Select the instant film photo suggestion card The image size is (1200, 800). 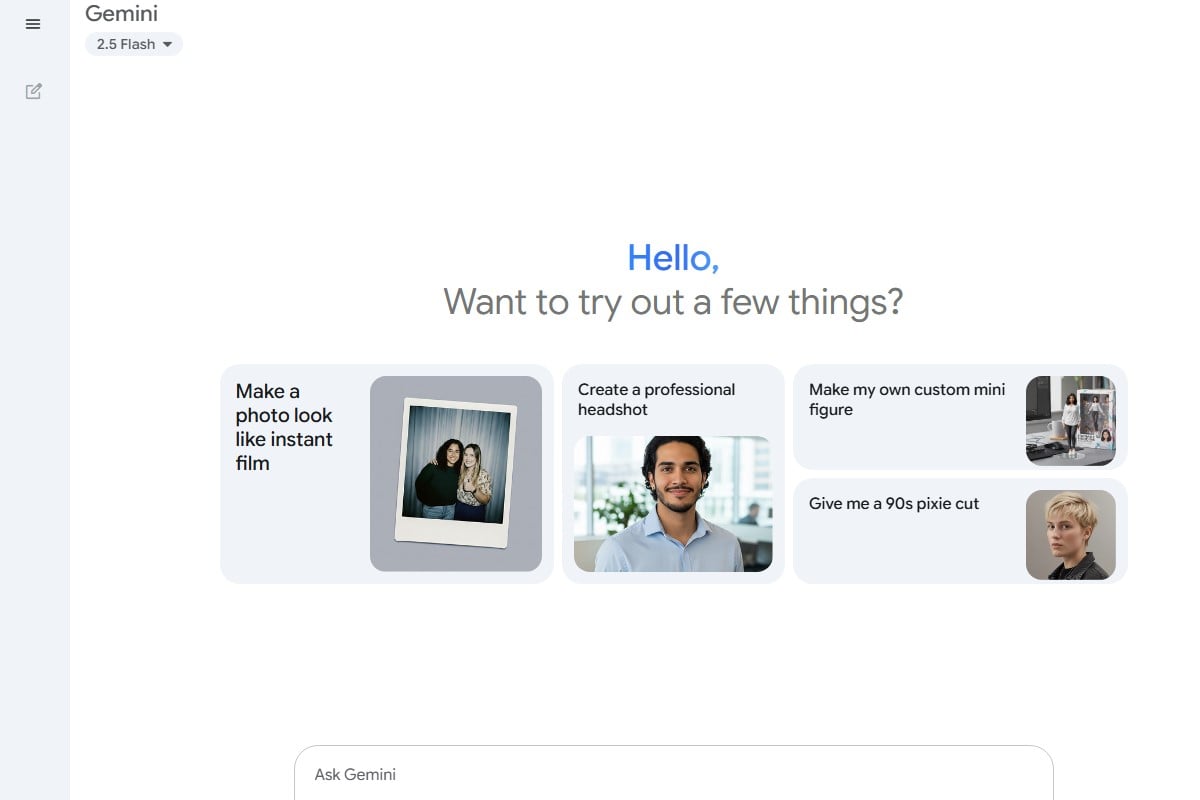386,474
